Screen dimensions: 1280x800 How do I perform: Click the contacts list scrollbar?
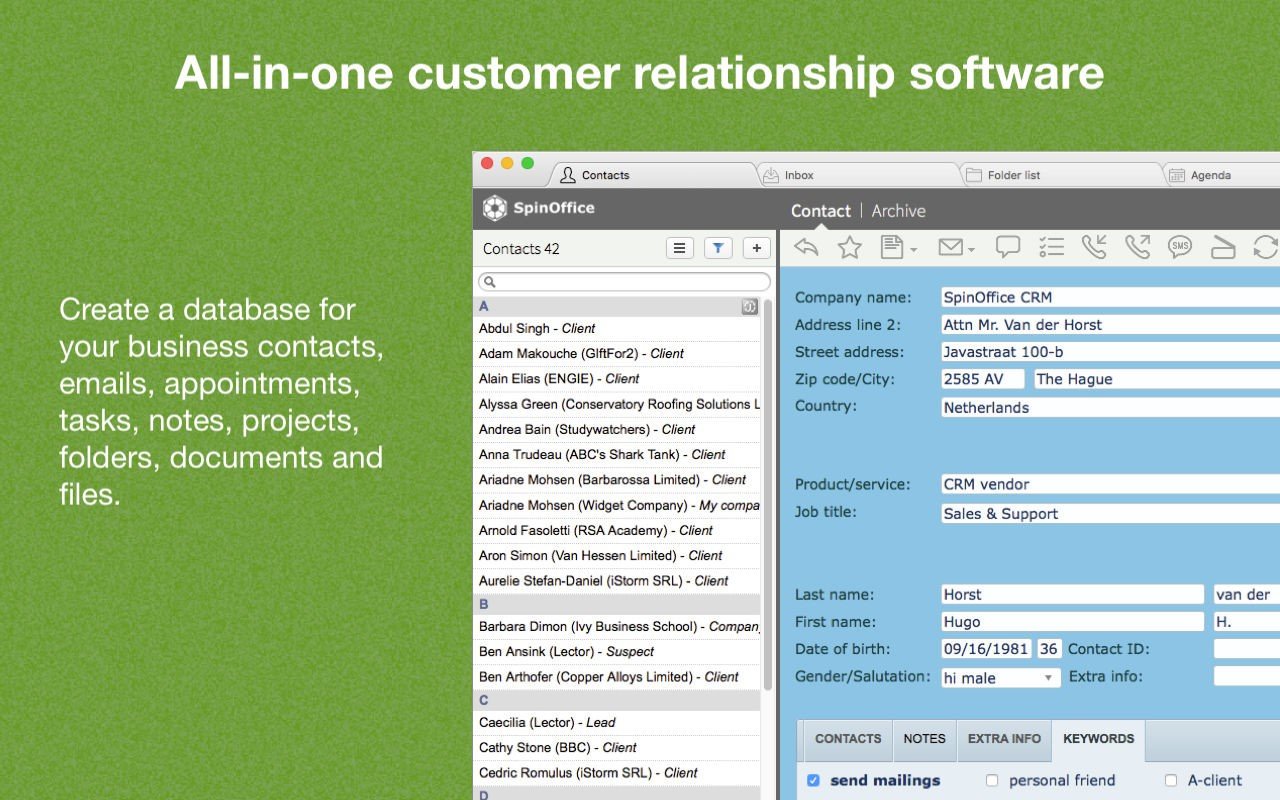pos(768,495)
